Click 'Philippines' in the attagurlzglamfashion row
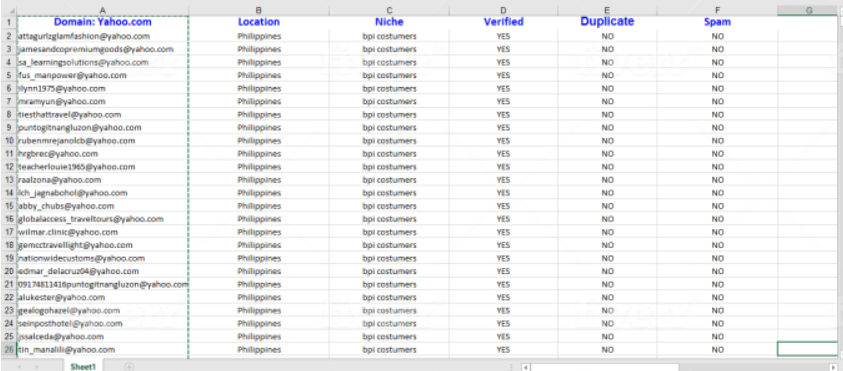This screenshot has height=371, width=843. point(259,36)
